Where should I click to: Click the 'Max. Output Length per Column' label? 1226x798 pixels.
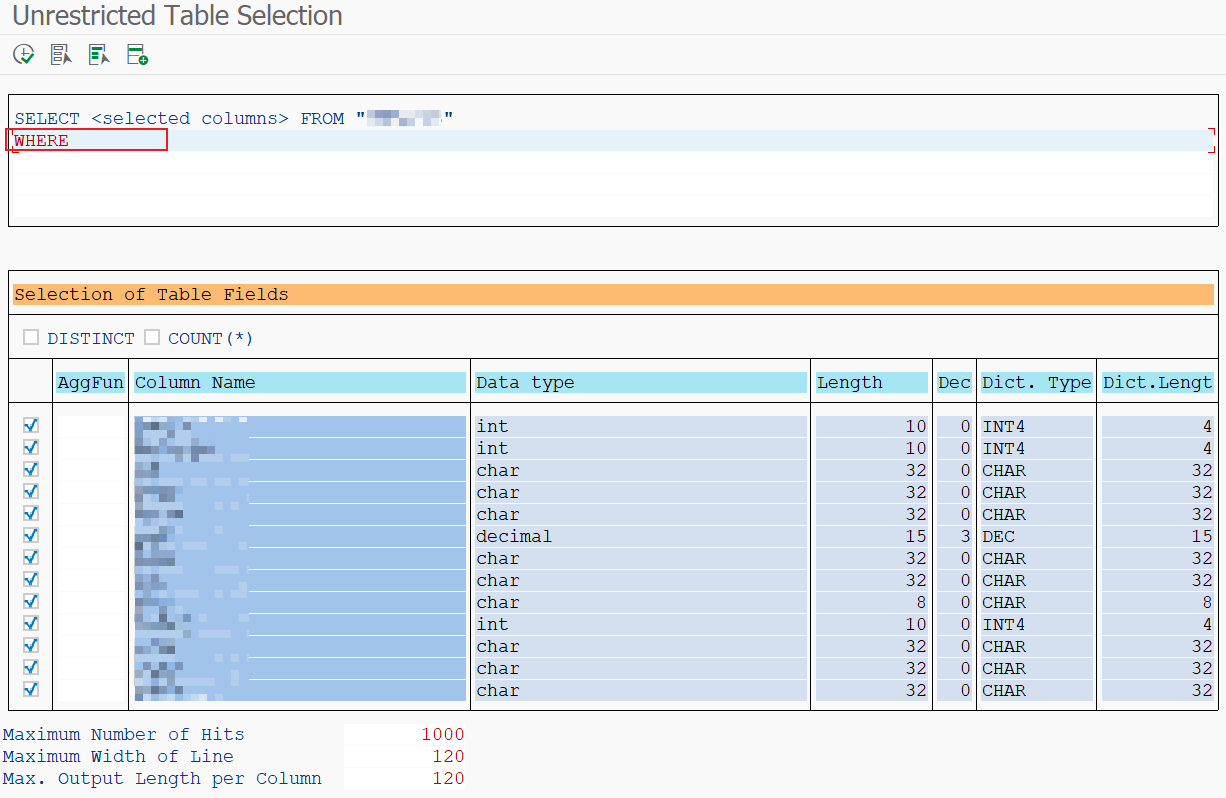162,779
